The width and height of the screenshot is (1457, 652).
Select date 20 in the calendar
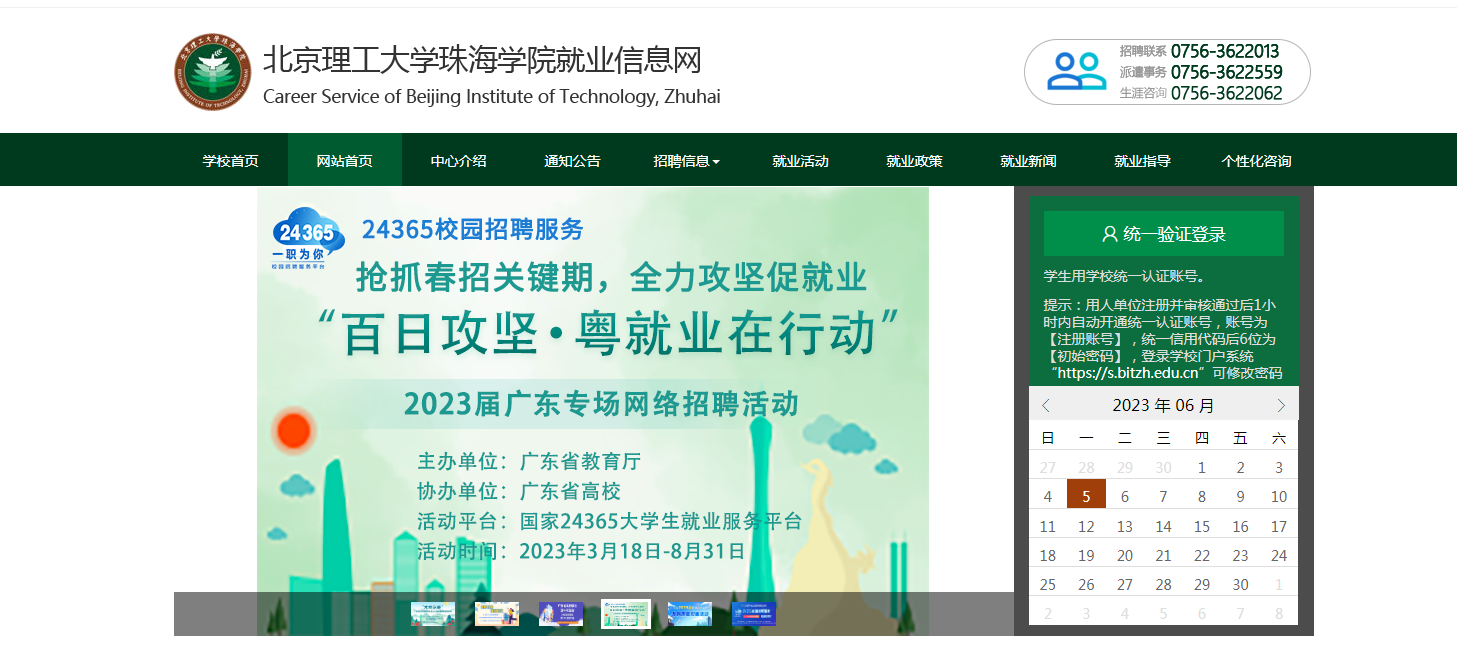(1125, 555)
